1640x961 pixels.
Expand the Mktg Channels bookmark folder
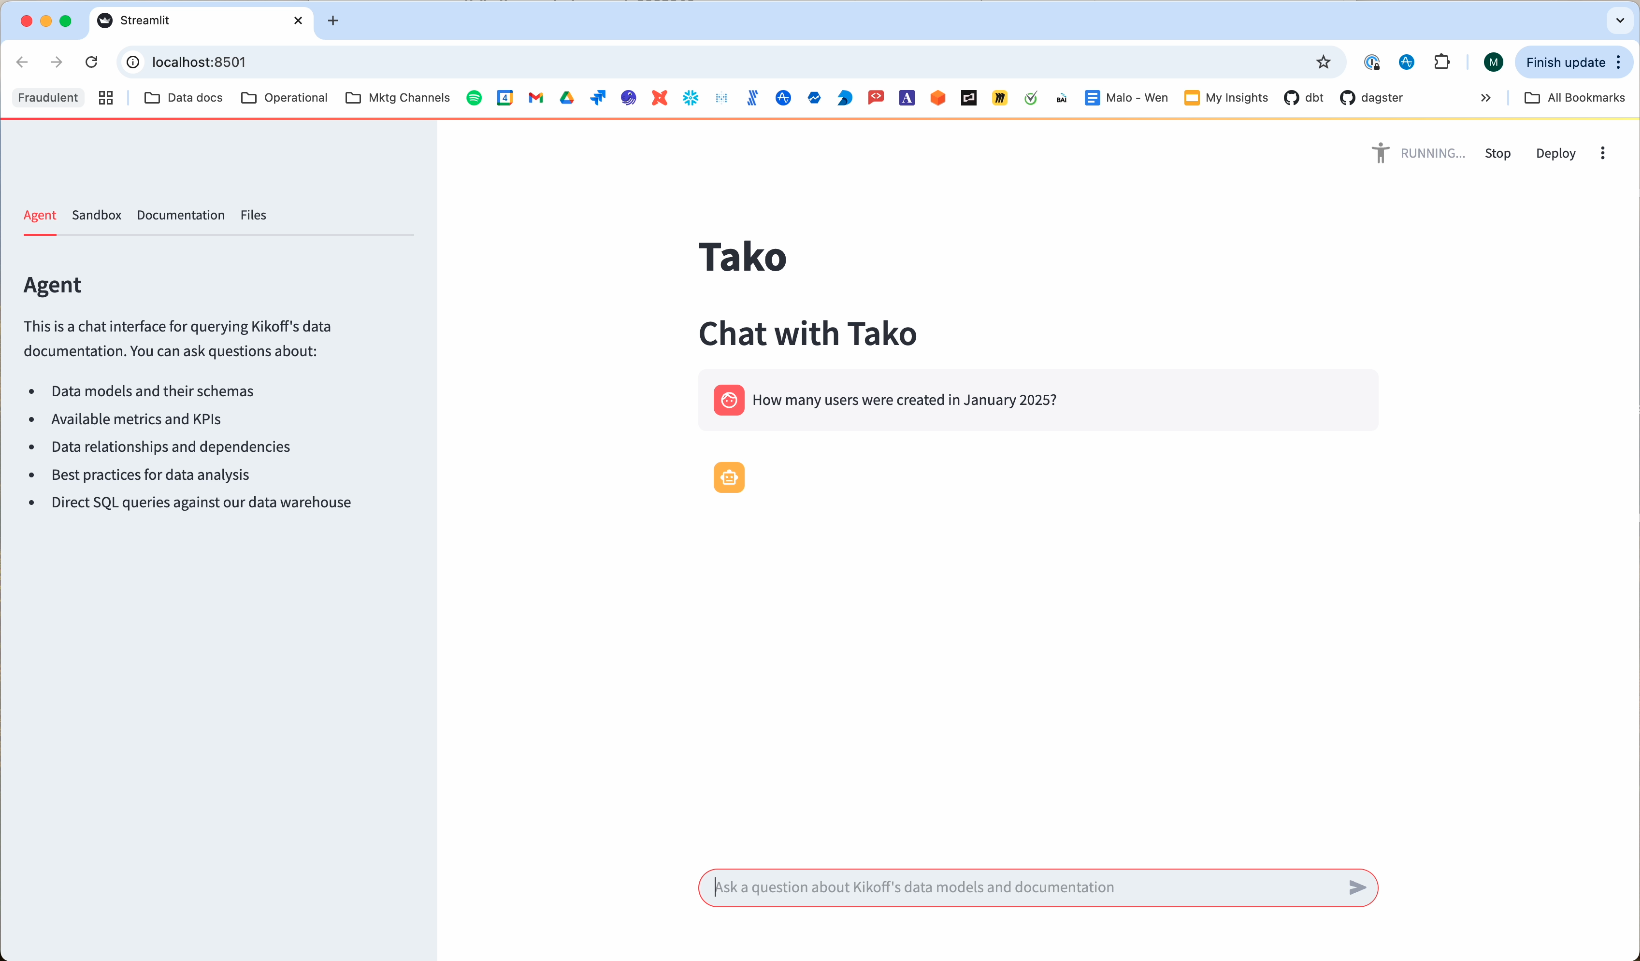pyautogui.click(x=398, y=98)
